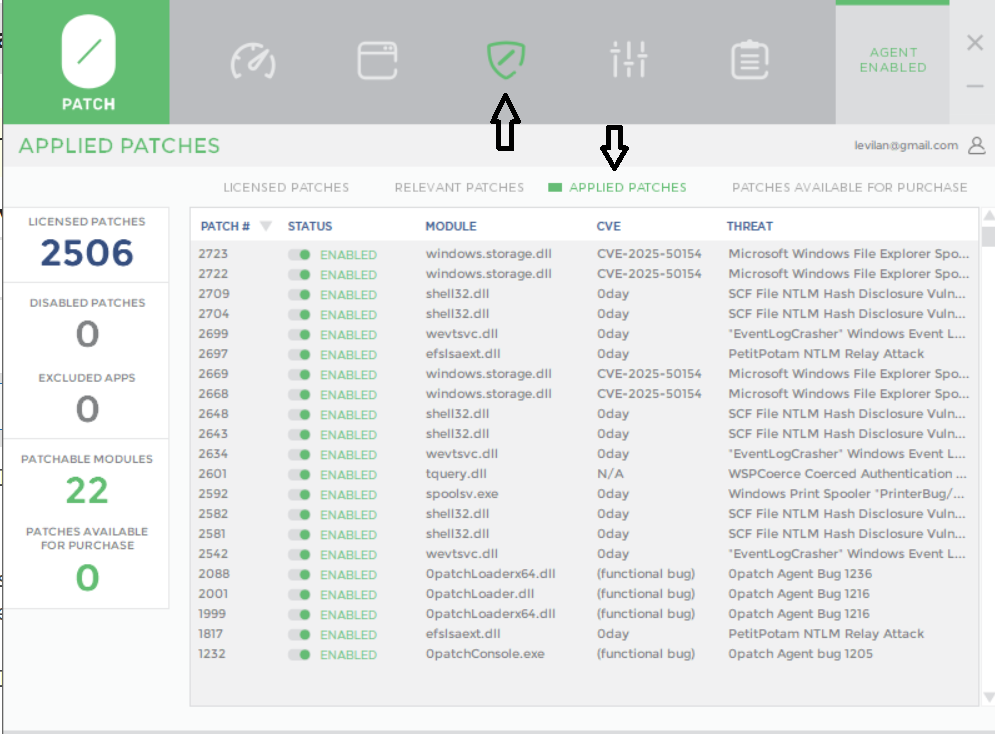Click Windows Print Spooler PrinterBug threat

coord(846,494)
